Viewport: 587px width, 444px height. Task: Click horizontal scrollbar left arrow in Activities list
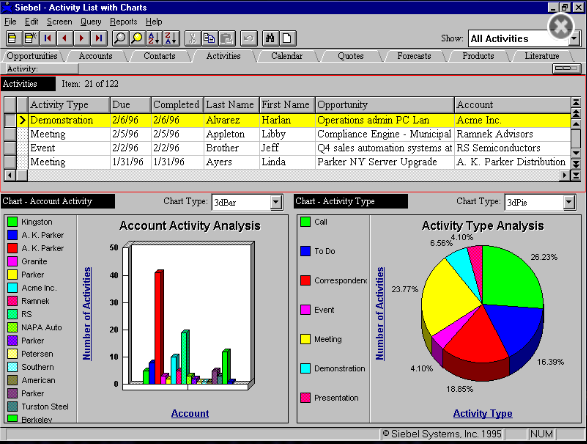pyautogui.click(x=10, y=175)
